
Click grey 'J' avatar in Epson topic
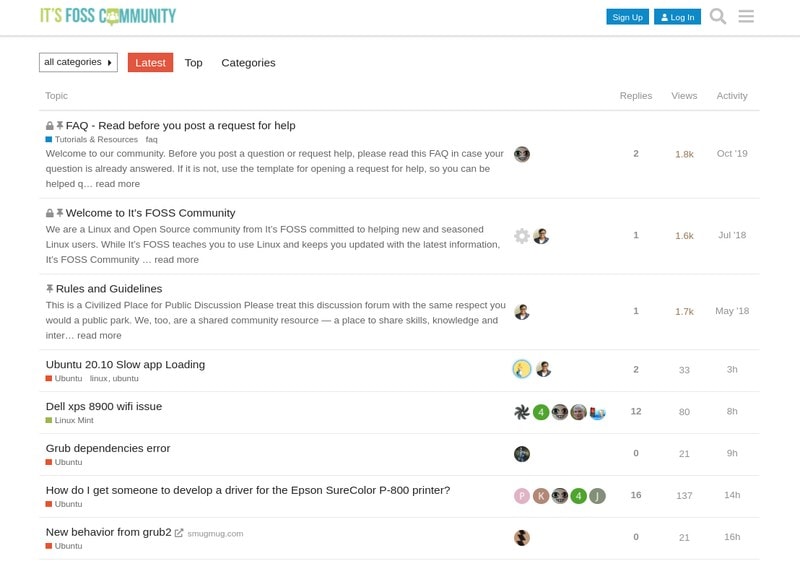pyautogui.click(x=597, y=496)
